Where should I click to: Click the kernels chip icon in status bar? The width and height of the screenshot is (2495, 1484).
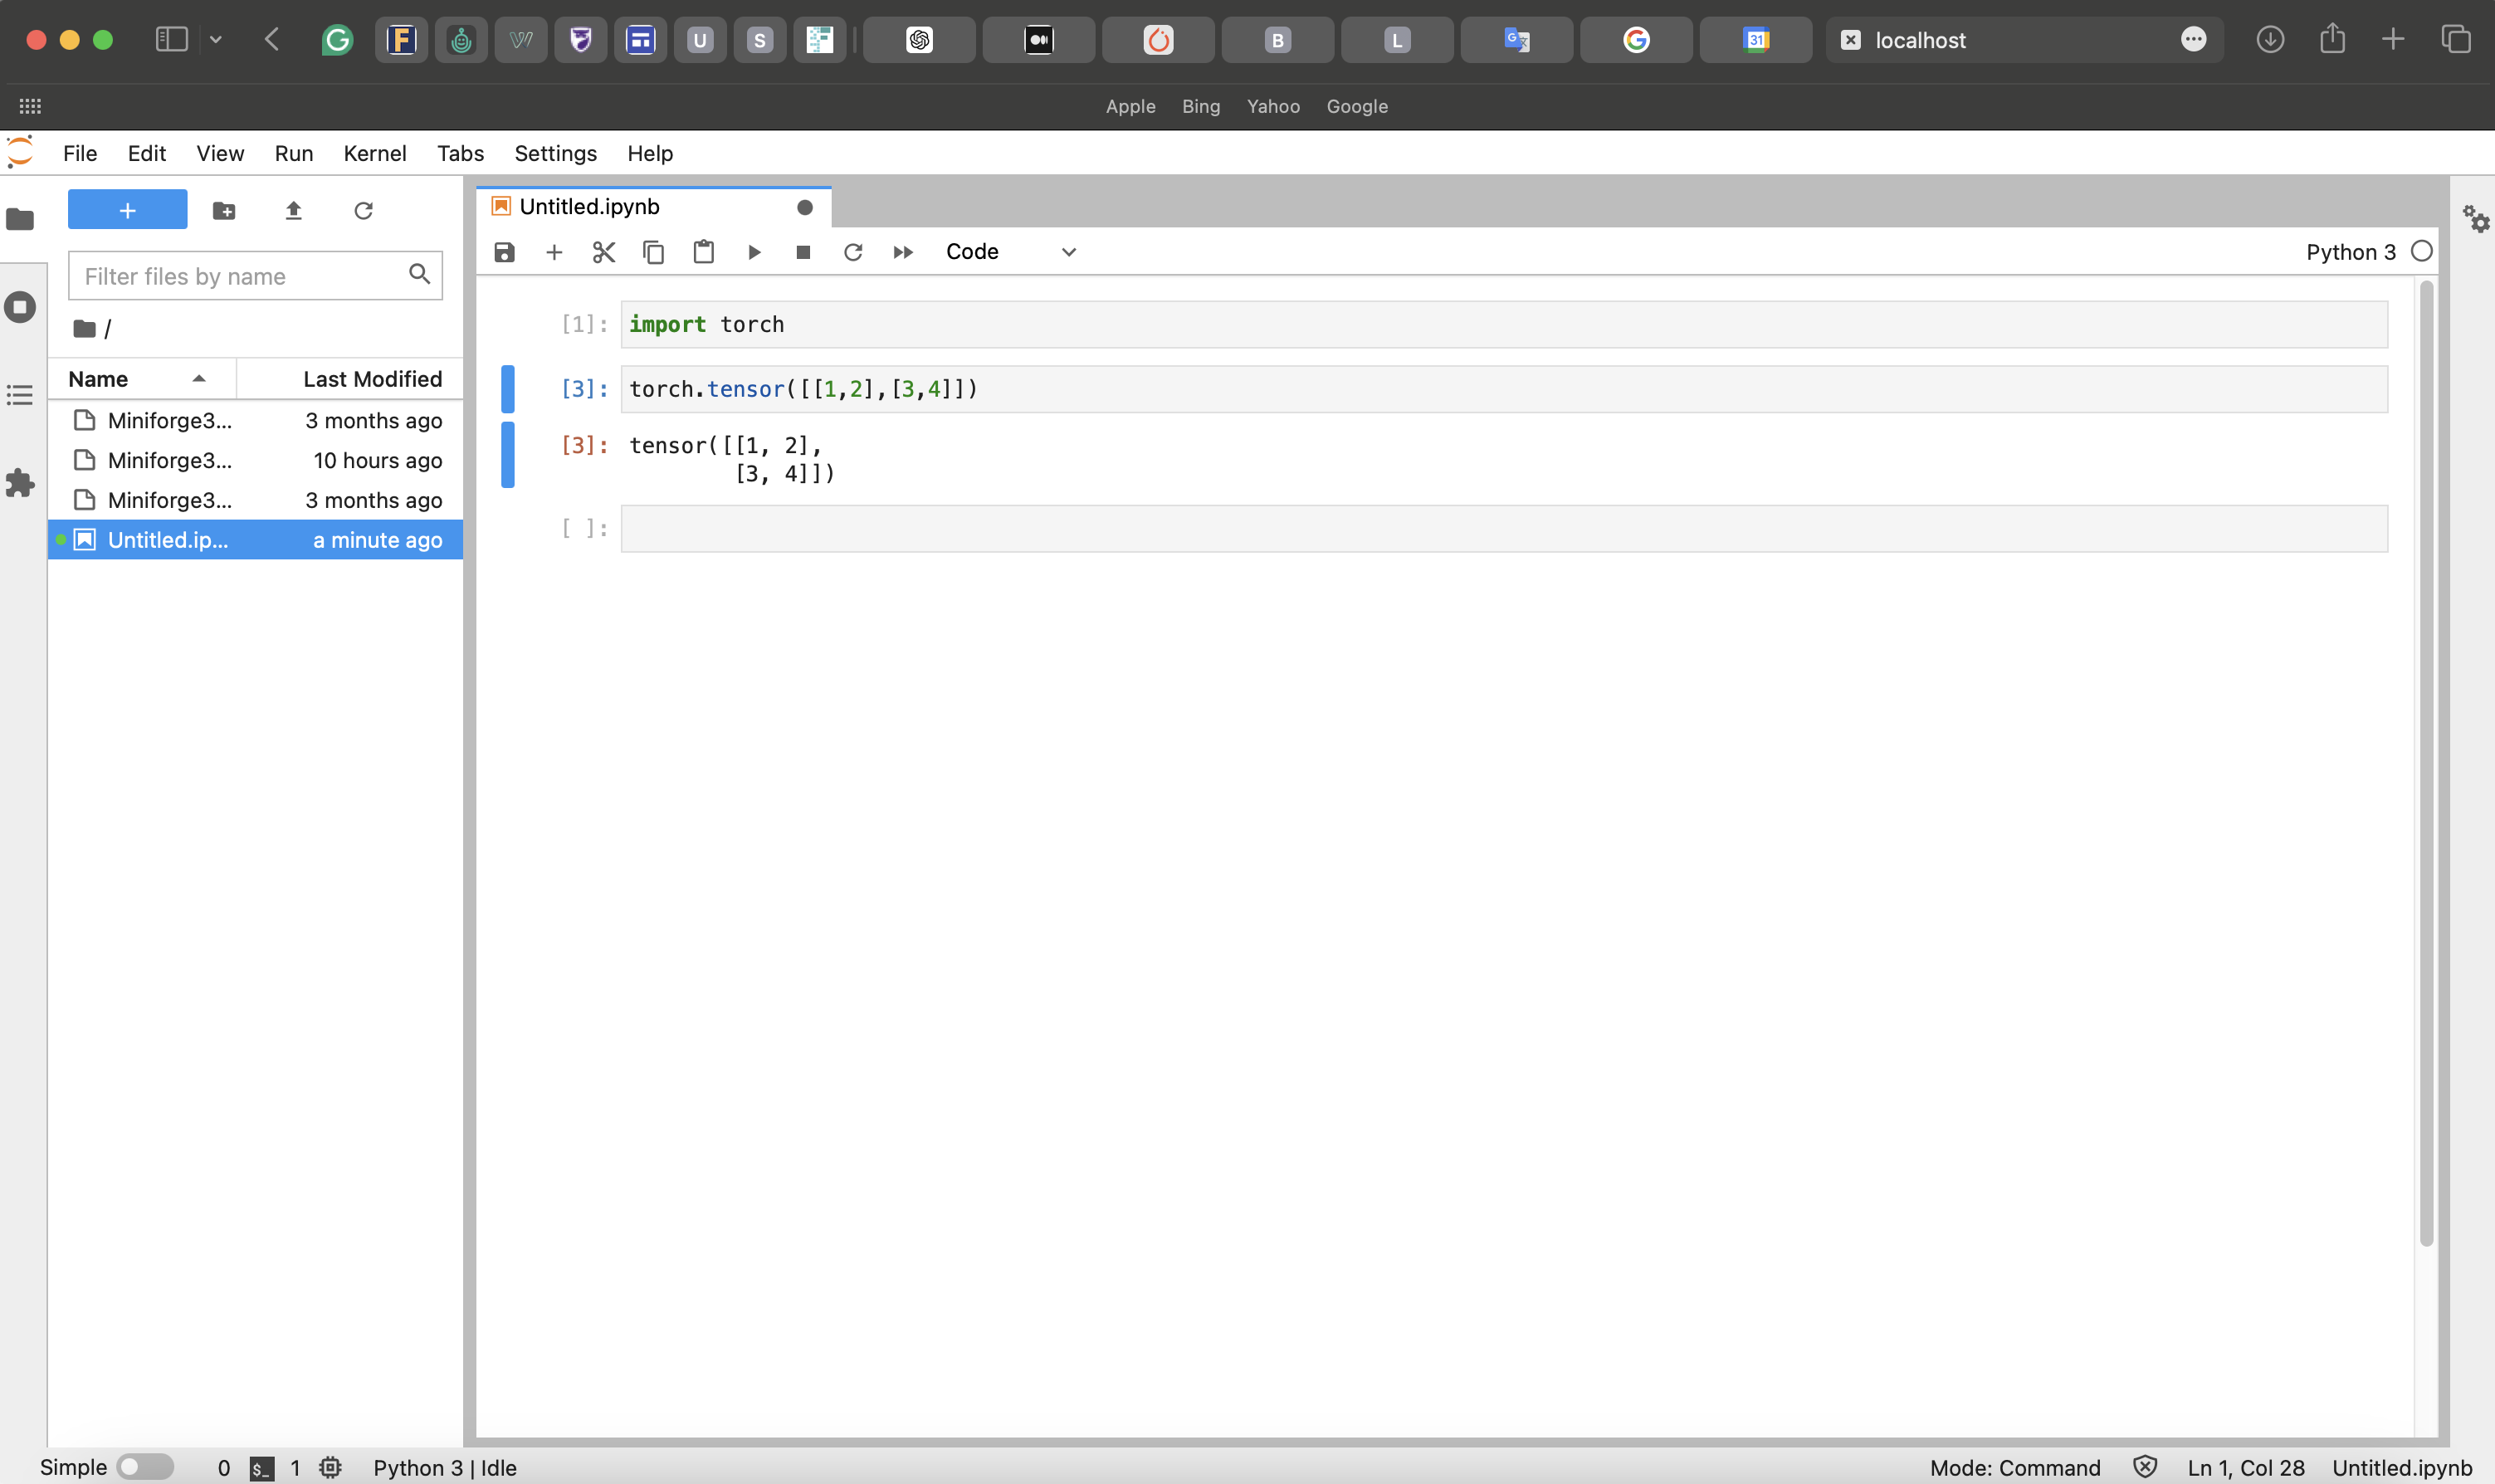(330, 1467)
